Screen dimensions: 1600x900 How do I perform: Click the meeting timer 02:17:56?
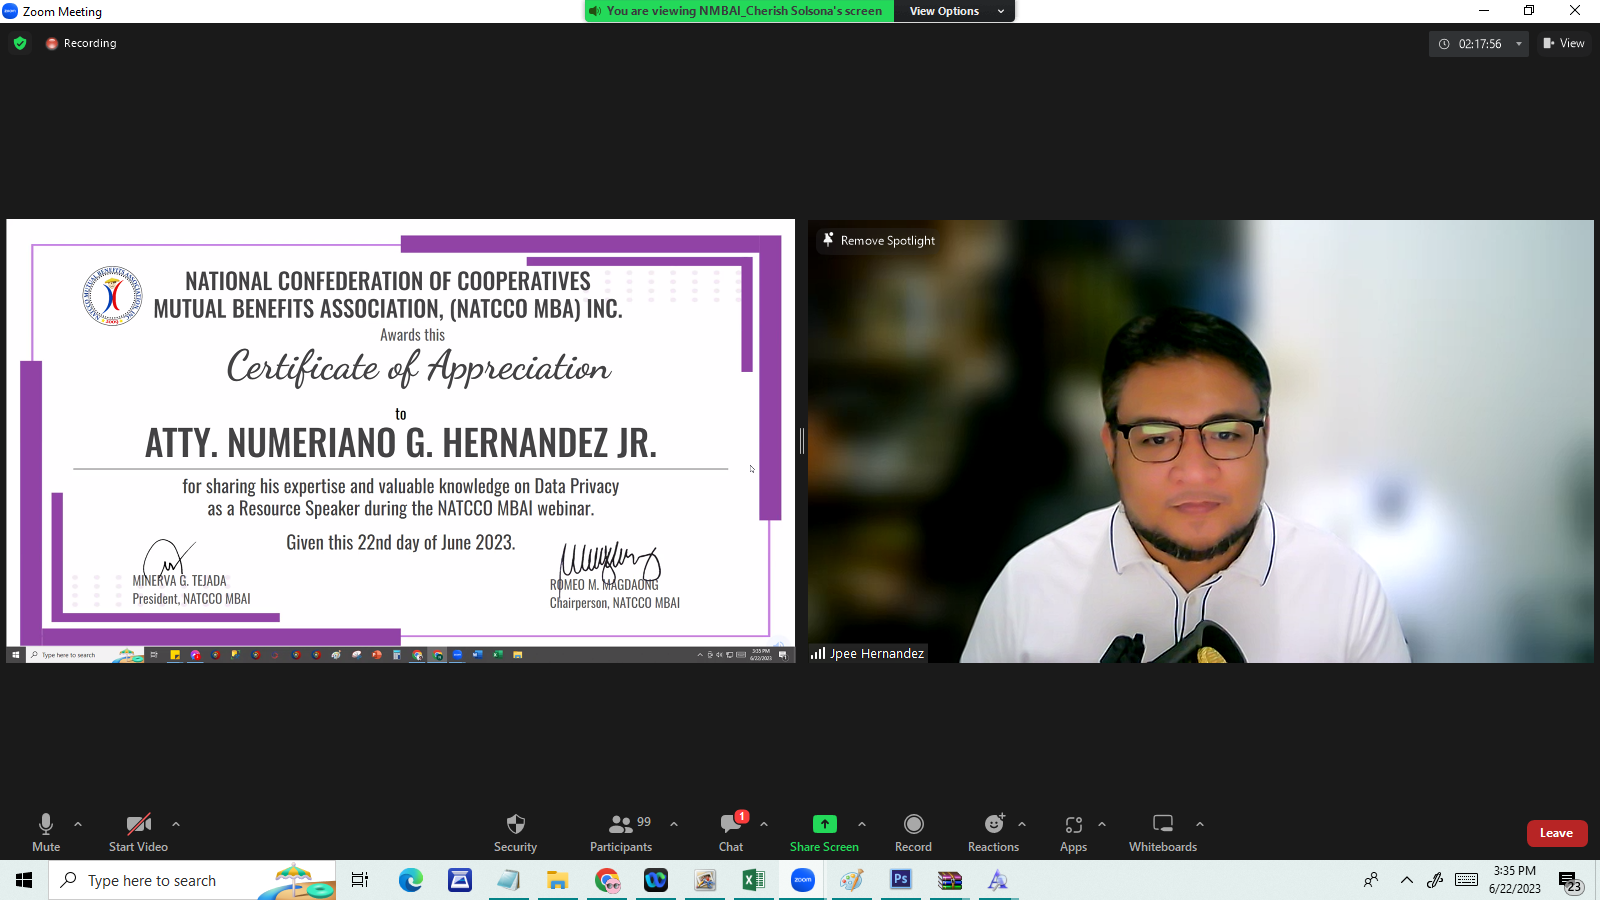click(1479, 44)
